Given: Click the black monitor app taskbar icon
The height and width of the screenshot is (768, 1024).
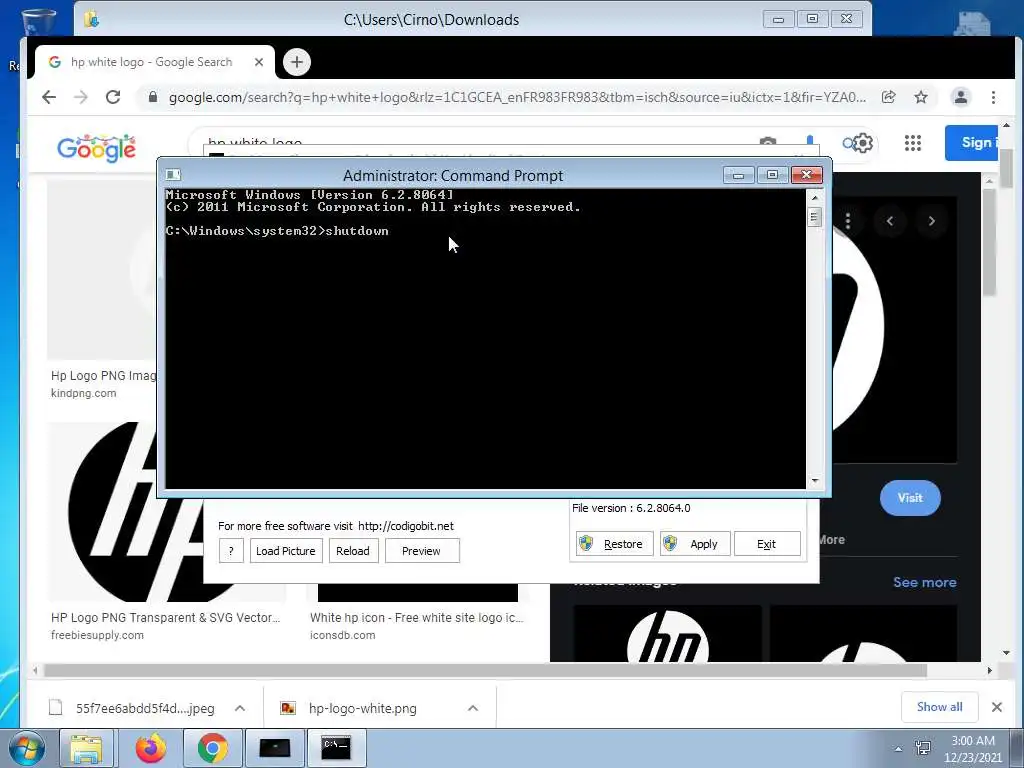Looking at the screenshot, I should point(274,748).
